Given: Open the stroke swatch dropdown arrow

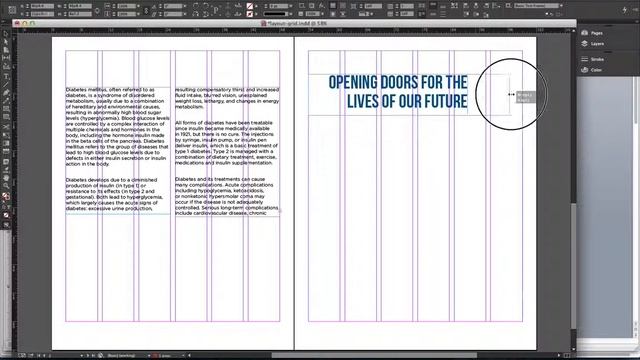Looking at the screenshot, I should tap(256, 14).
